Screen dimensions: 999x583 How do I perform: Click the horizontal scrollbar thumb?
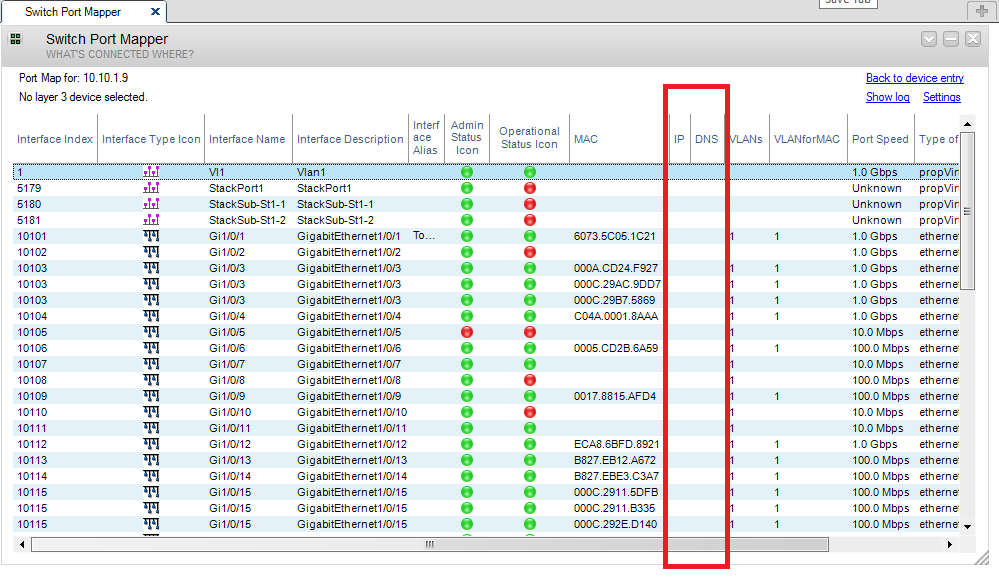click(430, 544)
